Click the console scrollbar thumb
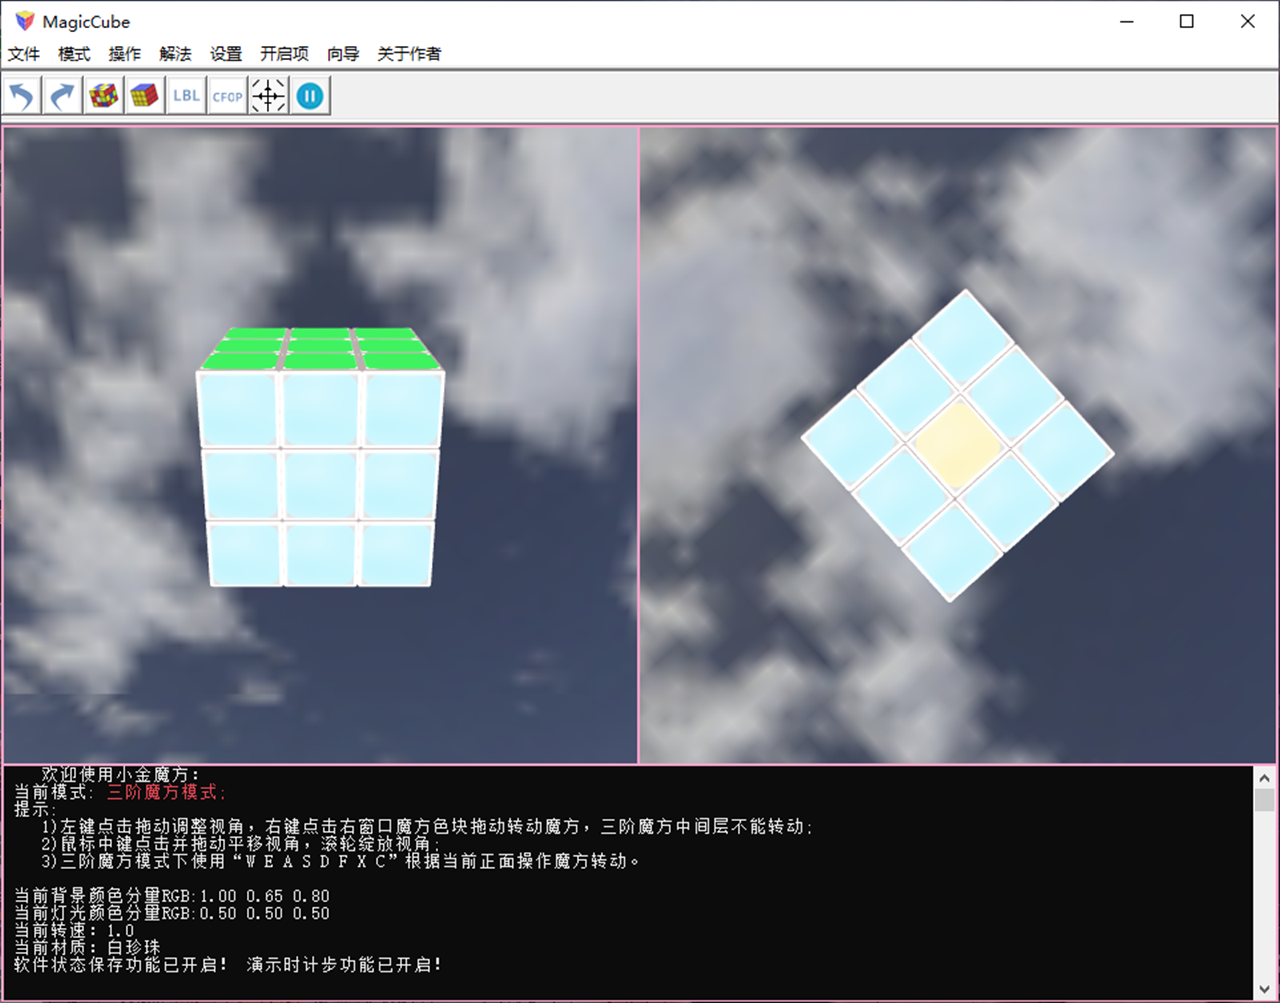The height and width of the screenshot is (1003, 1280). click(x=1265, y=800)
